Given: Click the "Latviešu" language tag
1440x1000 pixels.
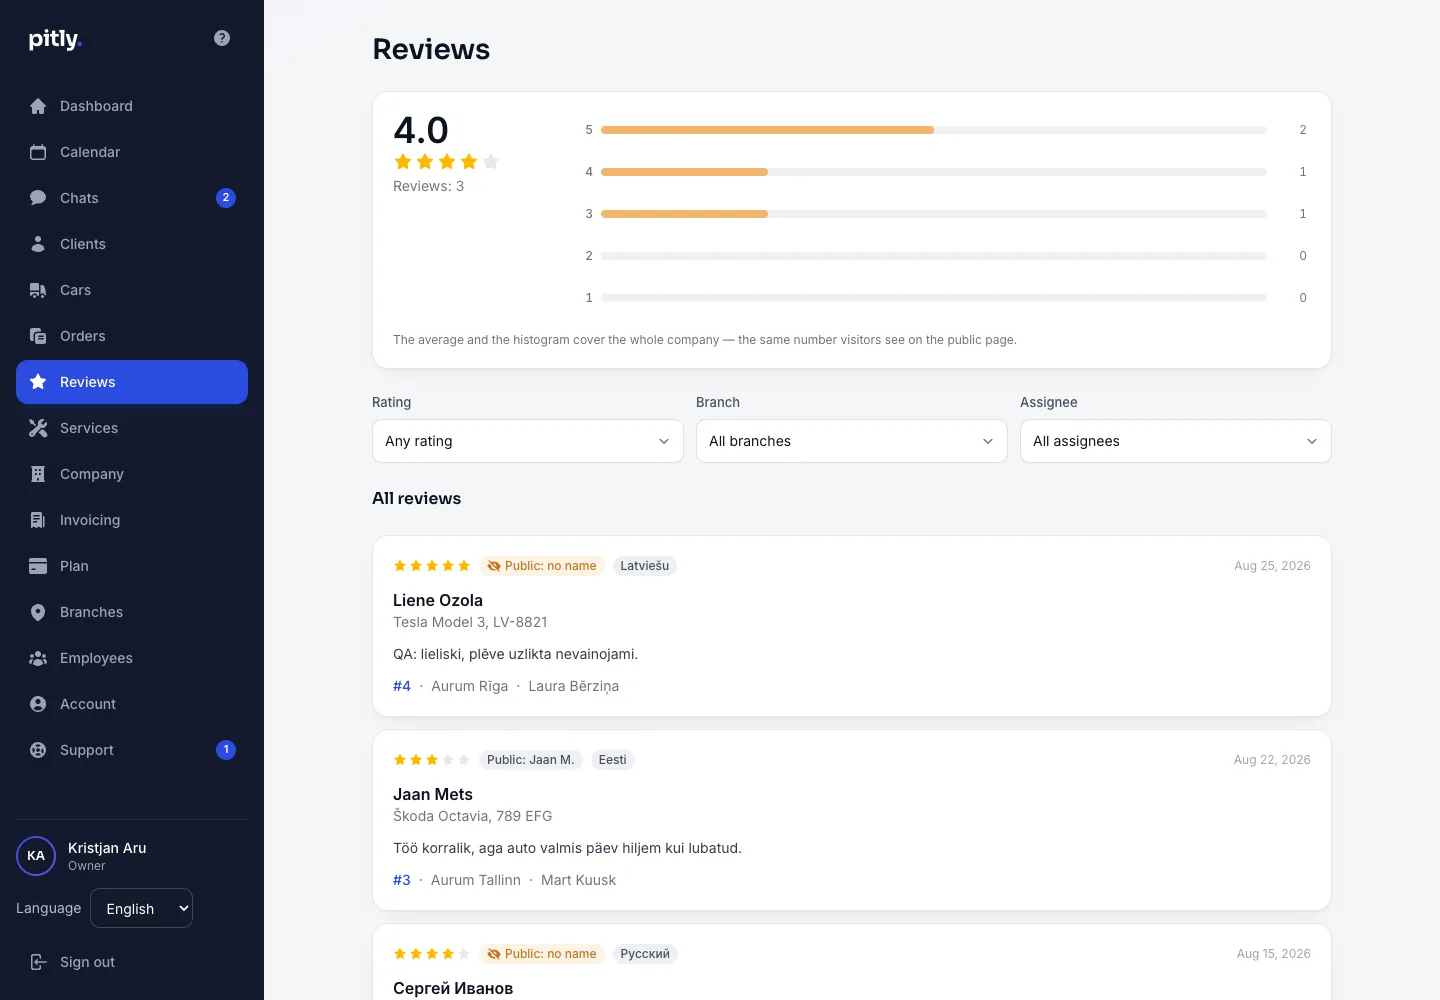Looking at the screenshot, I should [x=645, y=566].
